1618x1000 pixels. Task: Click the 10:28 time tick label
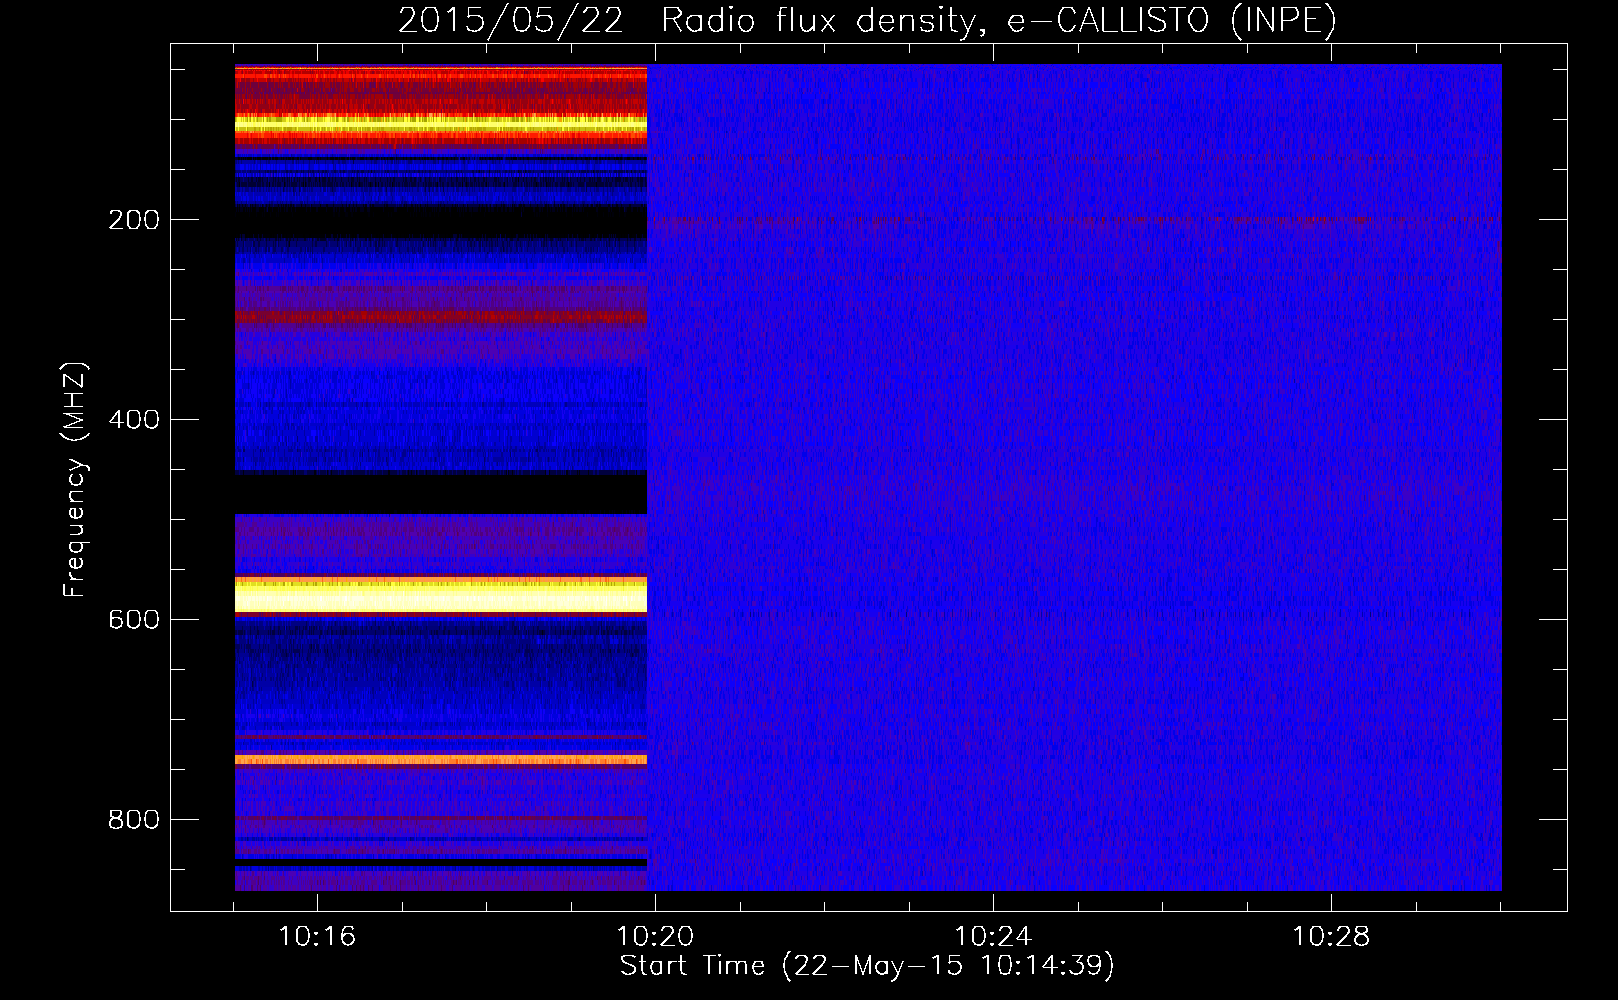tap(1331, 937)
